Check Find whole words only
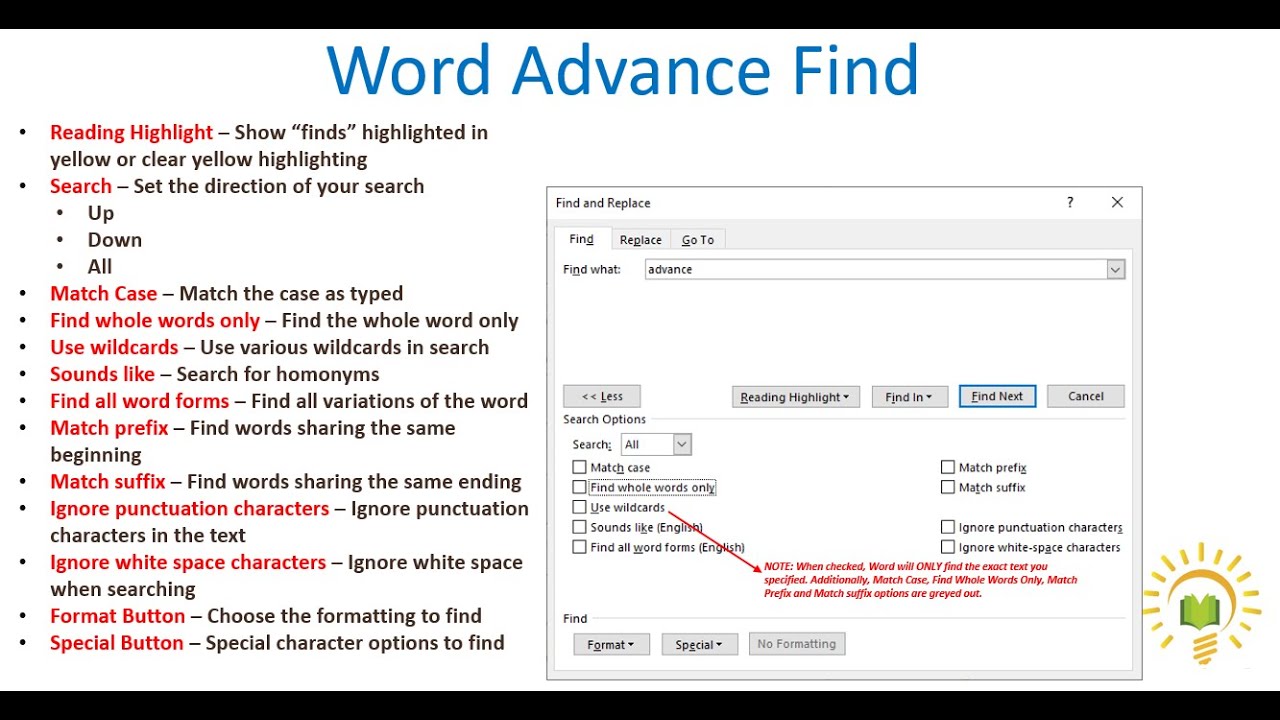 coord(579,487)
